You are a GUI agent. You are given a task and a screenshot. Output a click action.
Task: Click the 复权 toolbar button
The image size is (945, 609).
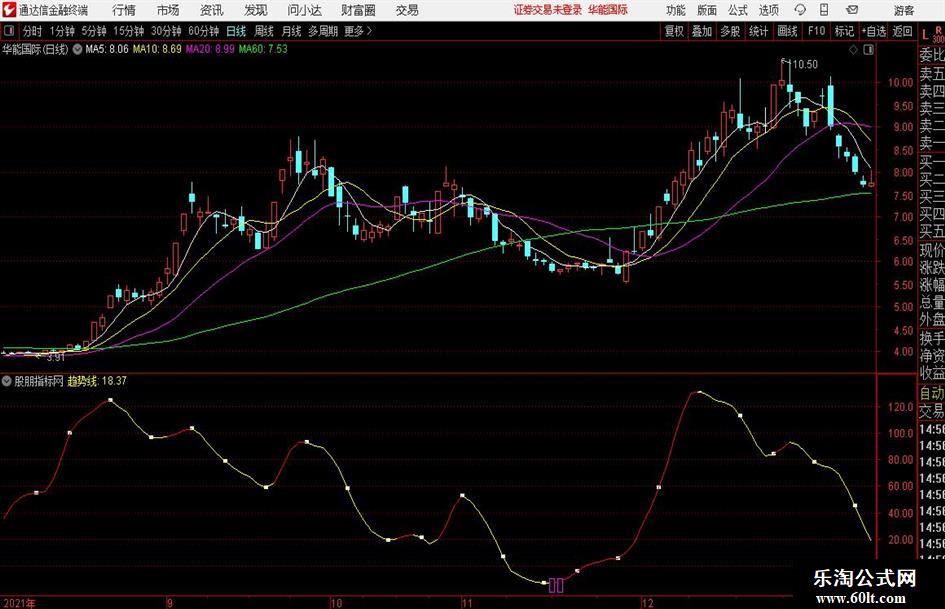pyautogui.click(x=674, y=31)
